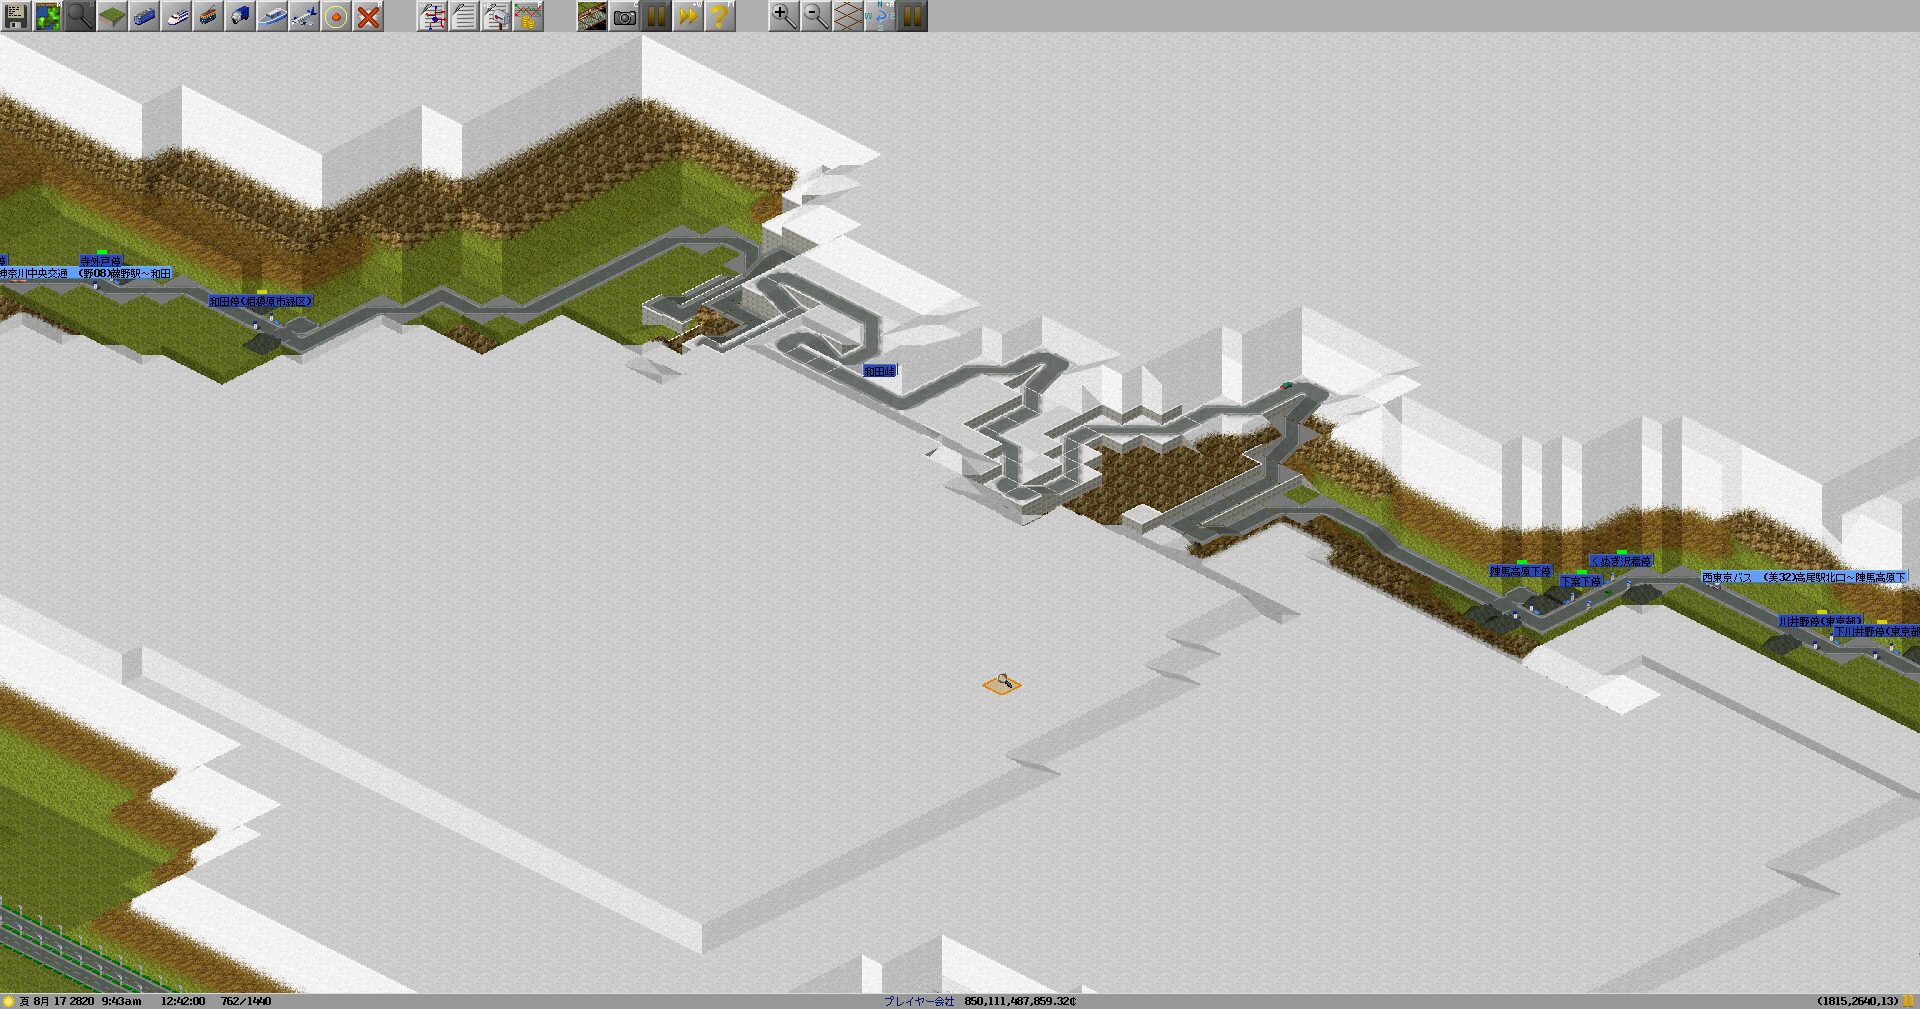This screenshot has height=1009, width=1920.
Task: Open the line management network icon
Action: tap(432, 16)
